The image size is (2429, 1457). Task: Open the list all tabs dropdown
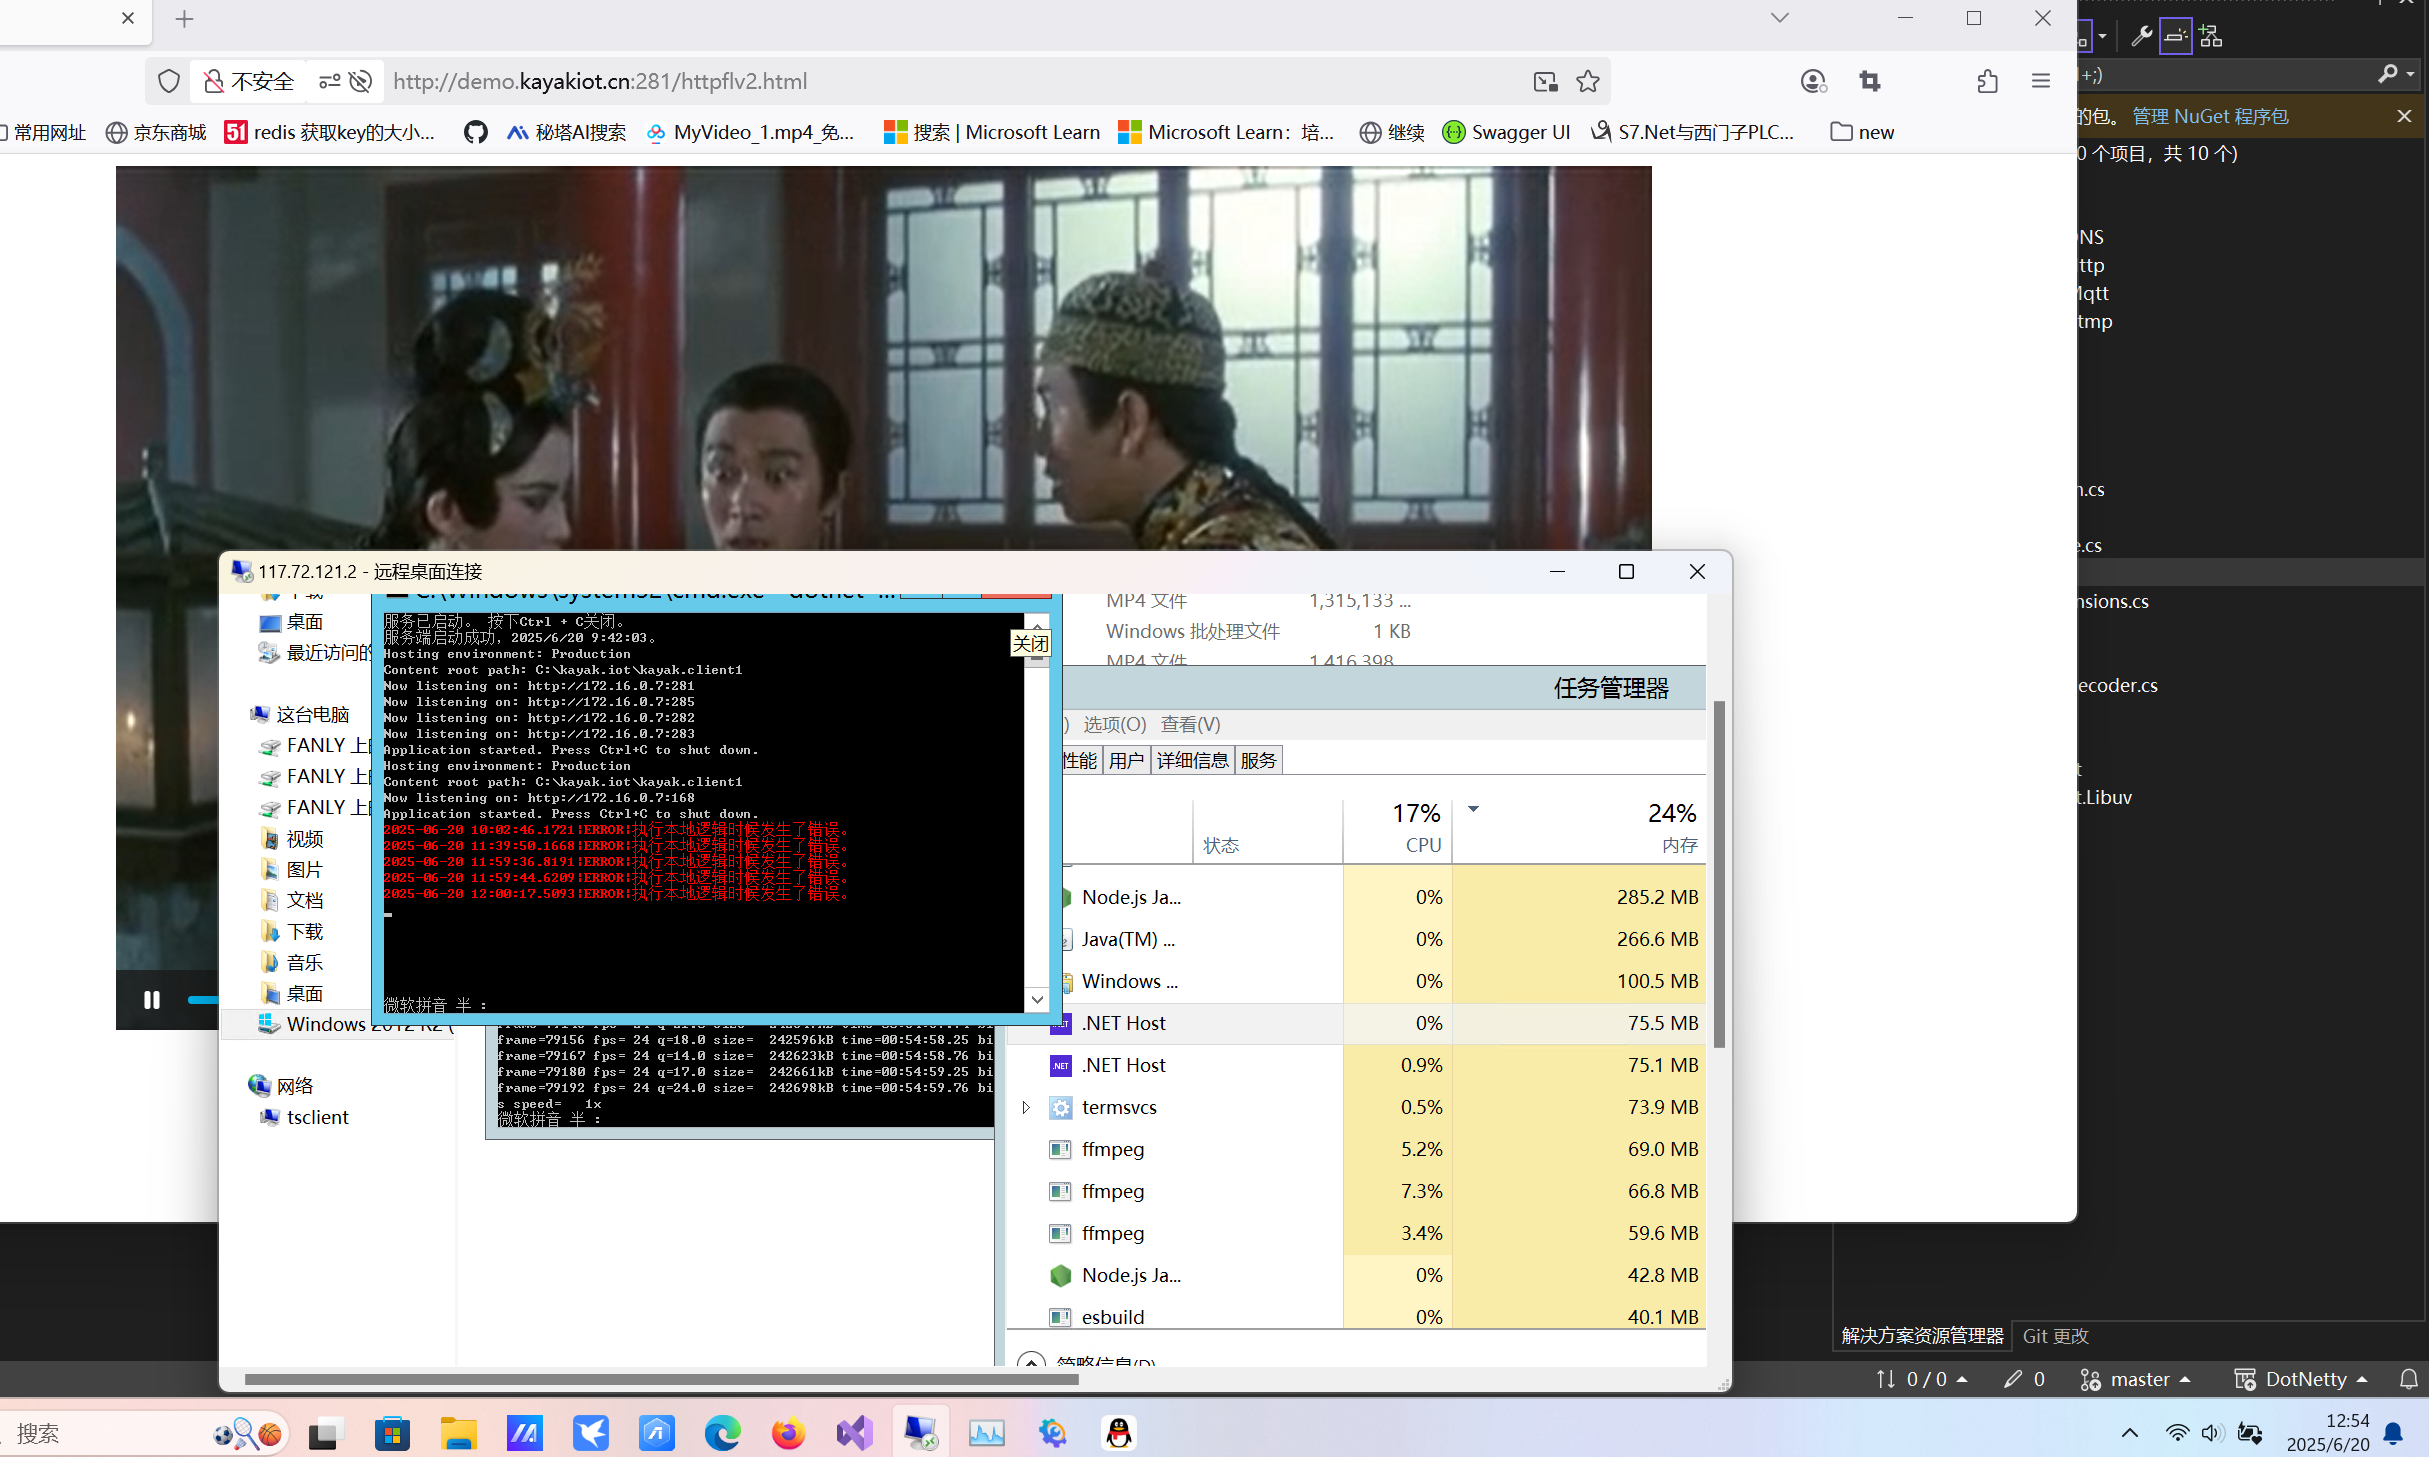(1779, 18)
